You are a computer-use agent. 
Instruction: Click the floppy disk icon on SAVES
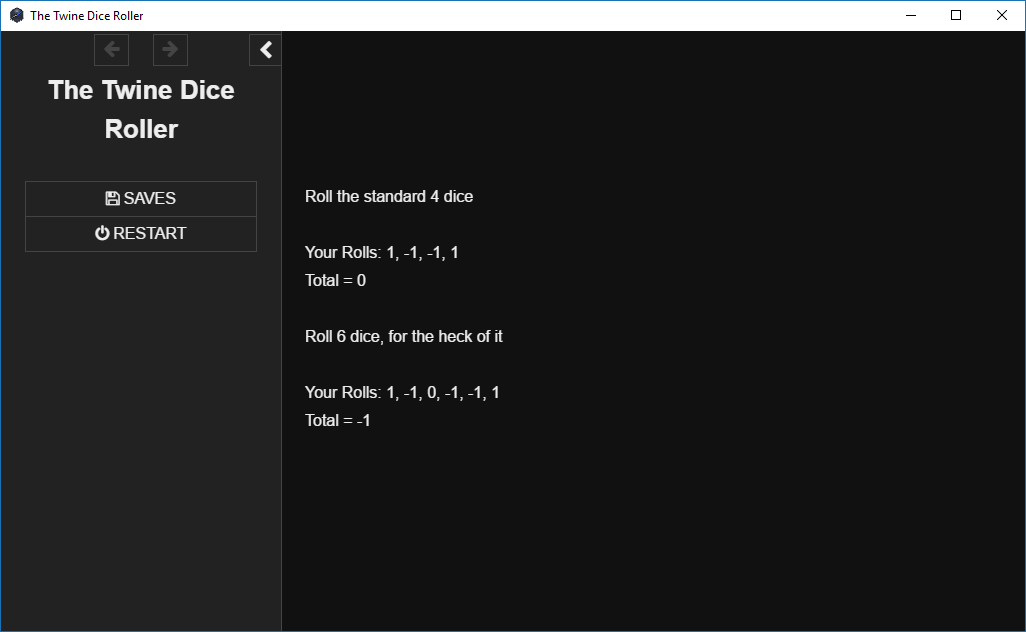112,198
